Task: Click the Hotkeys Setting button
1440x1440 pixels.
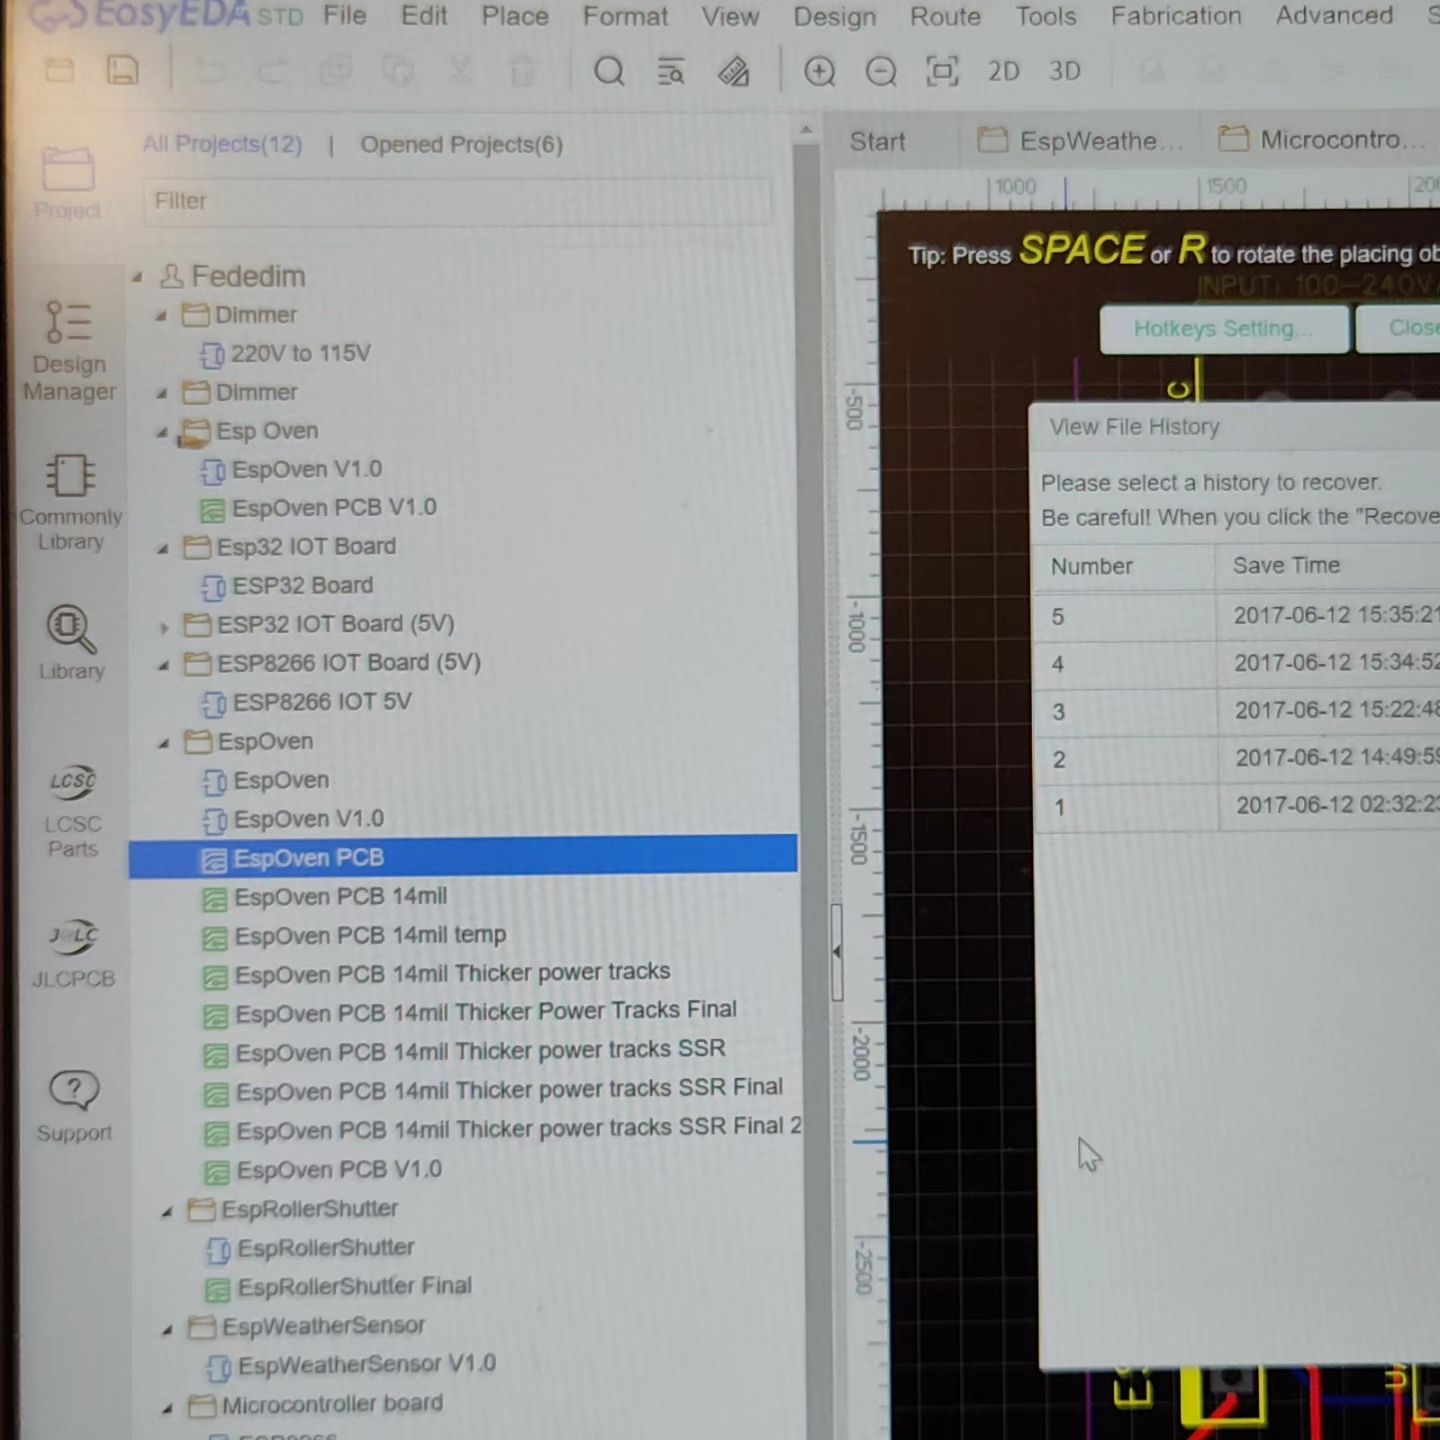Action: [x=1224, y=329]
